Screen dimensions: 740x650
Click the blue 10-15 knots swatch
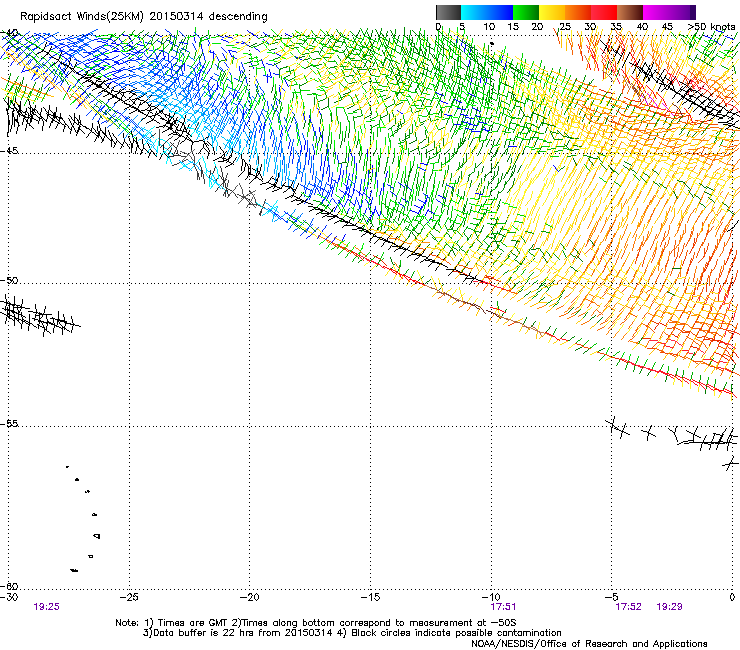[x=500, y=12]
